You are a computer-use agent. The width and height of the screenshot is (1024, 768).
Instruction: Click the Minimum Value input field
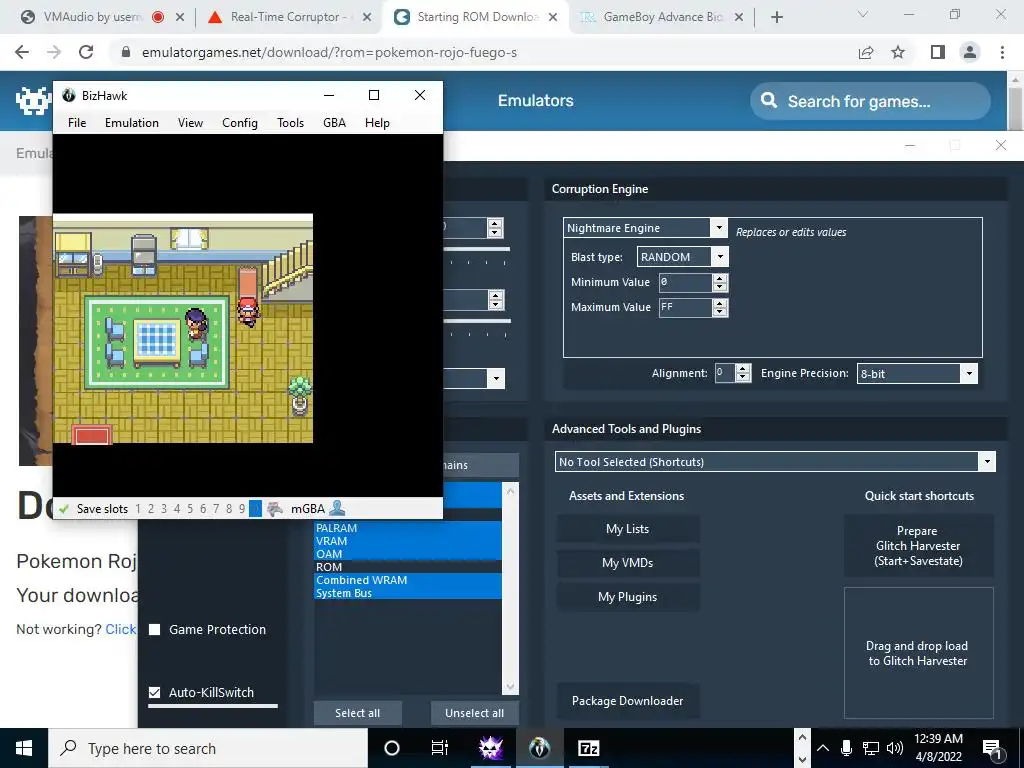pyautogui.click(x=684, y=282)
